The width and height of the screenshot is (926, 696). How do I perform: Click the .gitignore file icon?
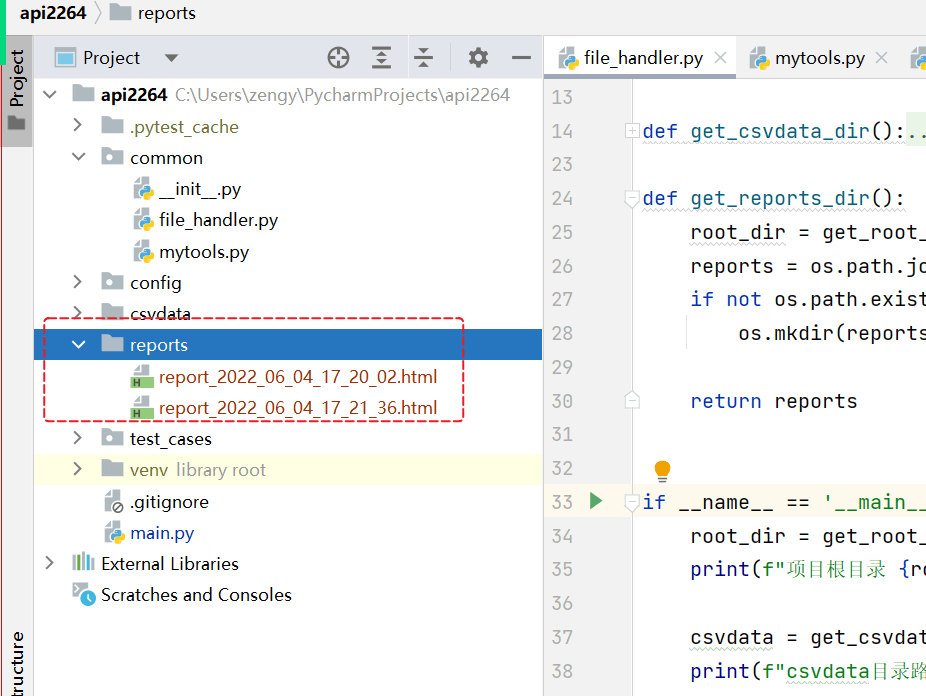(113, 501)
